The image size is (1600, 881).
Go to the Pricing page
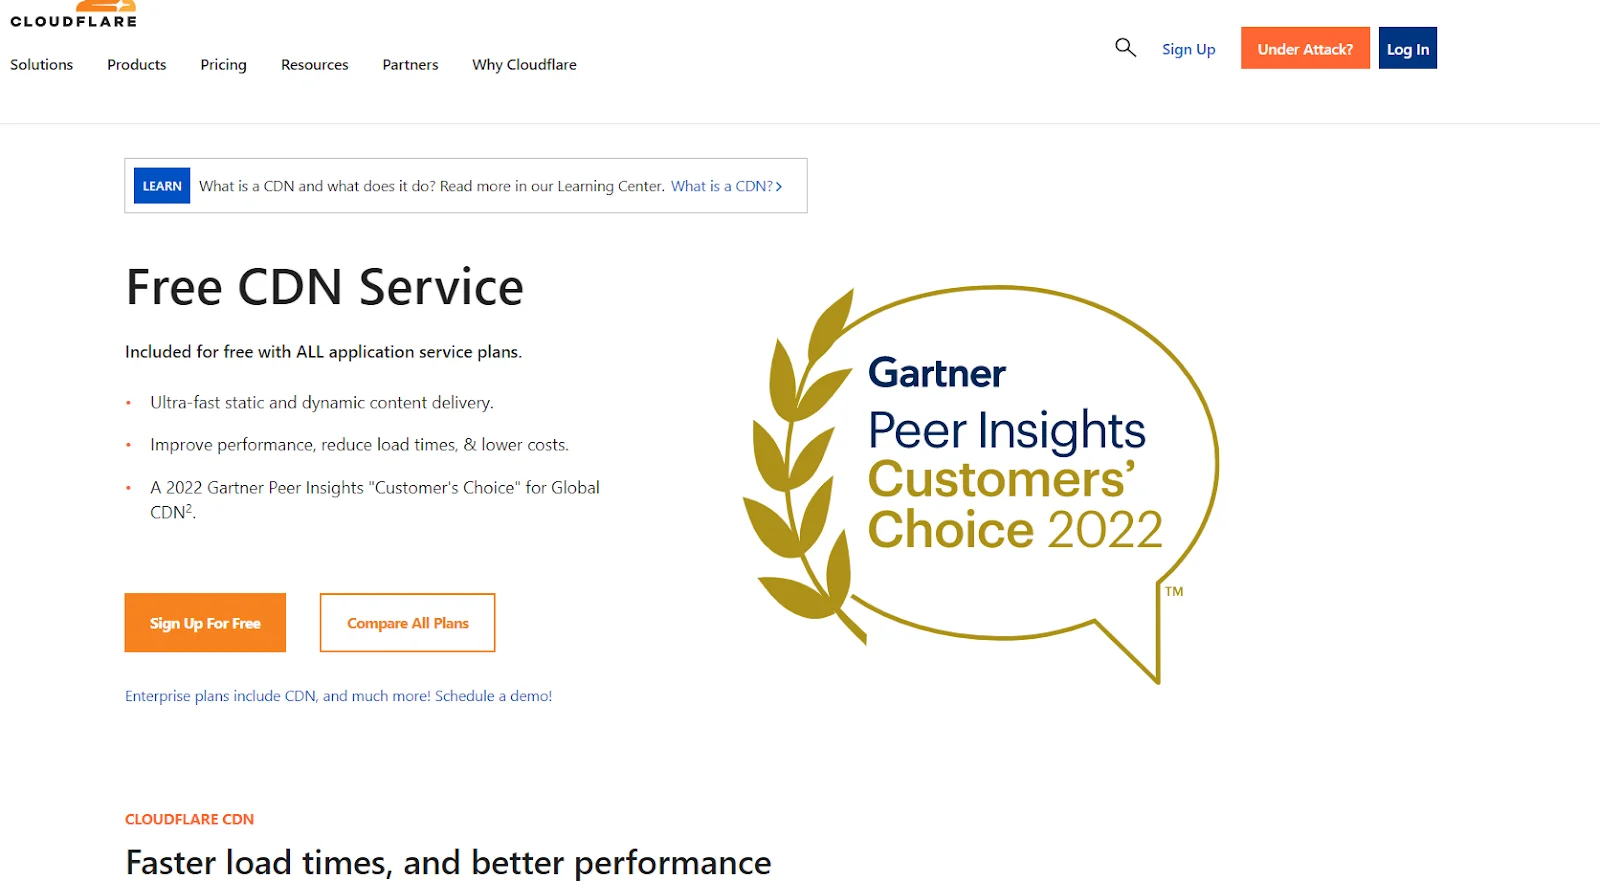223,65
